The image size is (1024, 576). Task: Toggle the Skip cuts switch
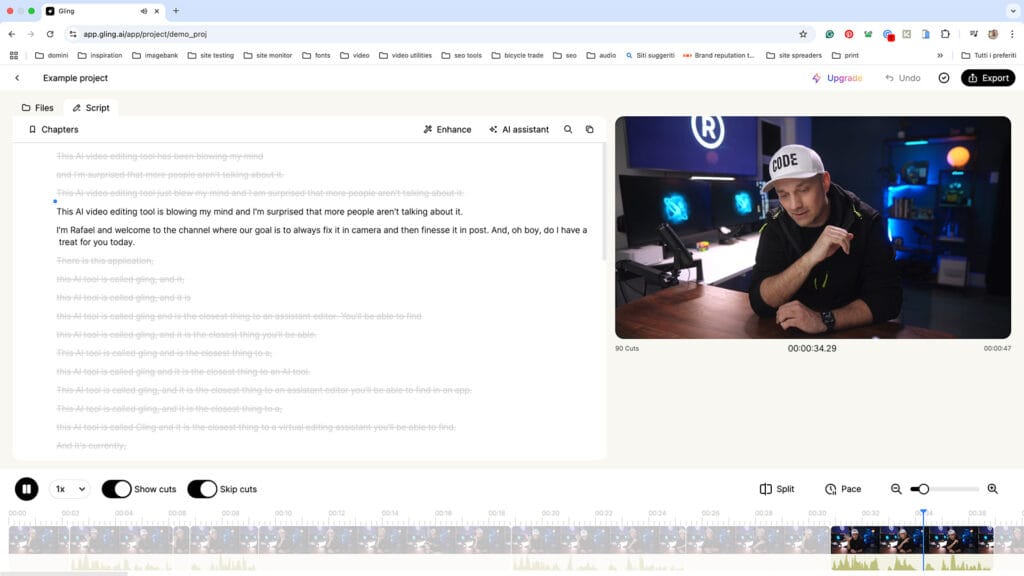202,489
